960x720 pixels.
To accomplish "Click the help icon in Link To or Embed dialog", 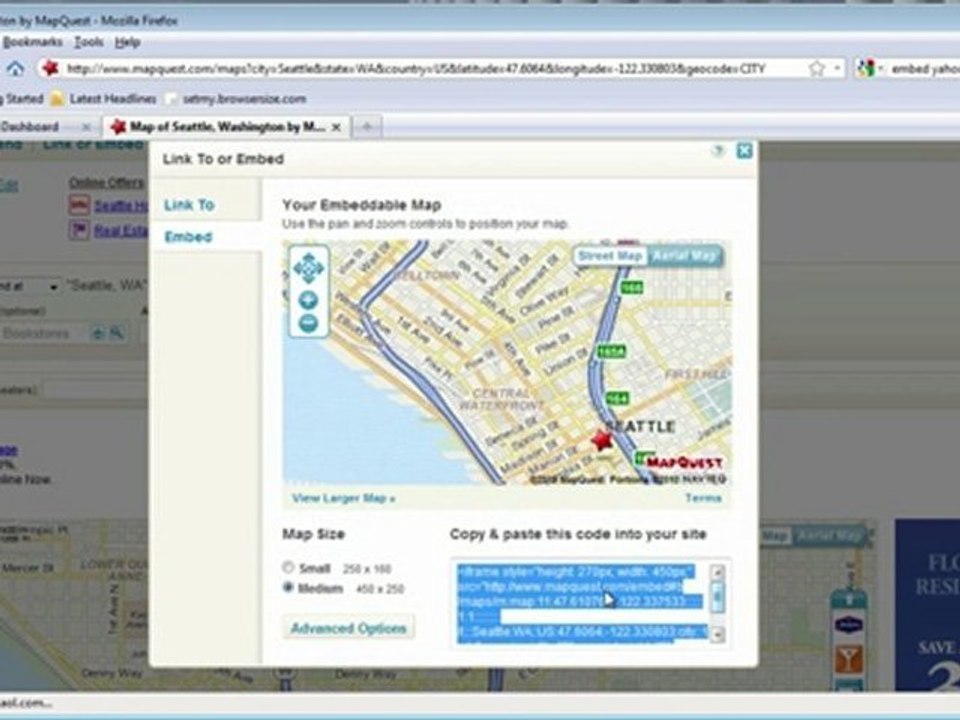I will tap(718, 151).
